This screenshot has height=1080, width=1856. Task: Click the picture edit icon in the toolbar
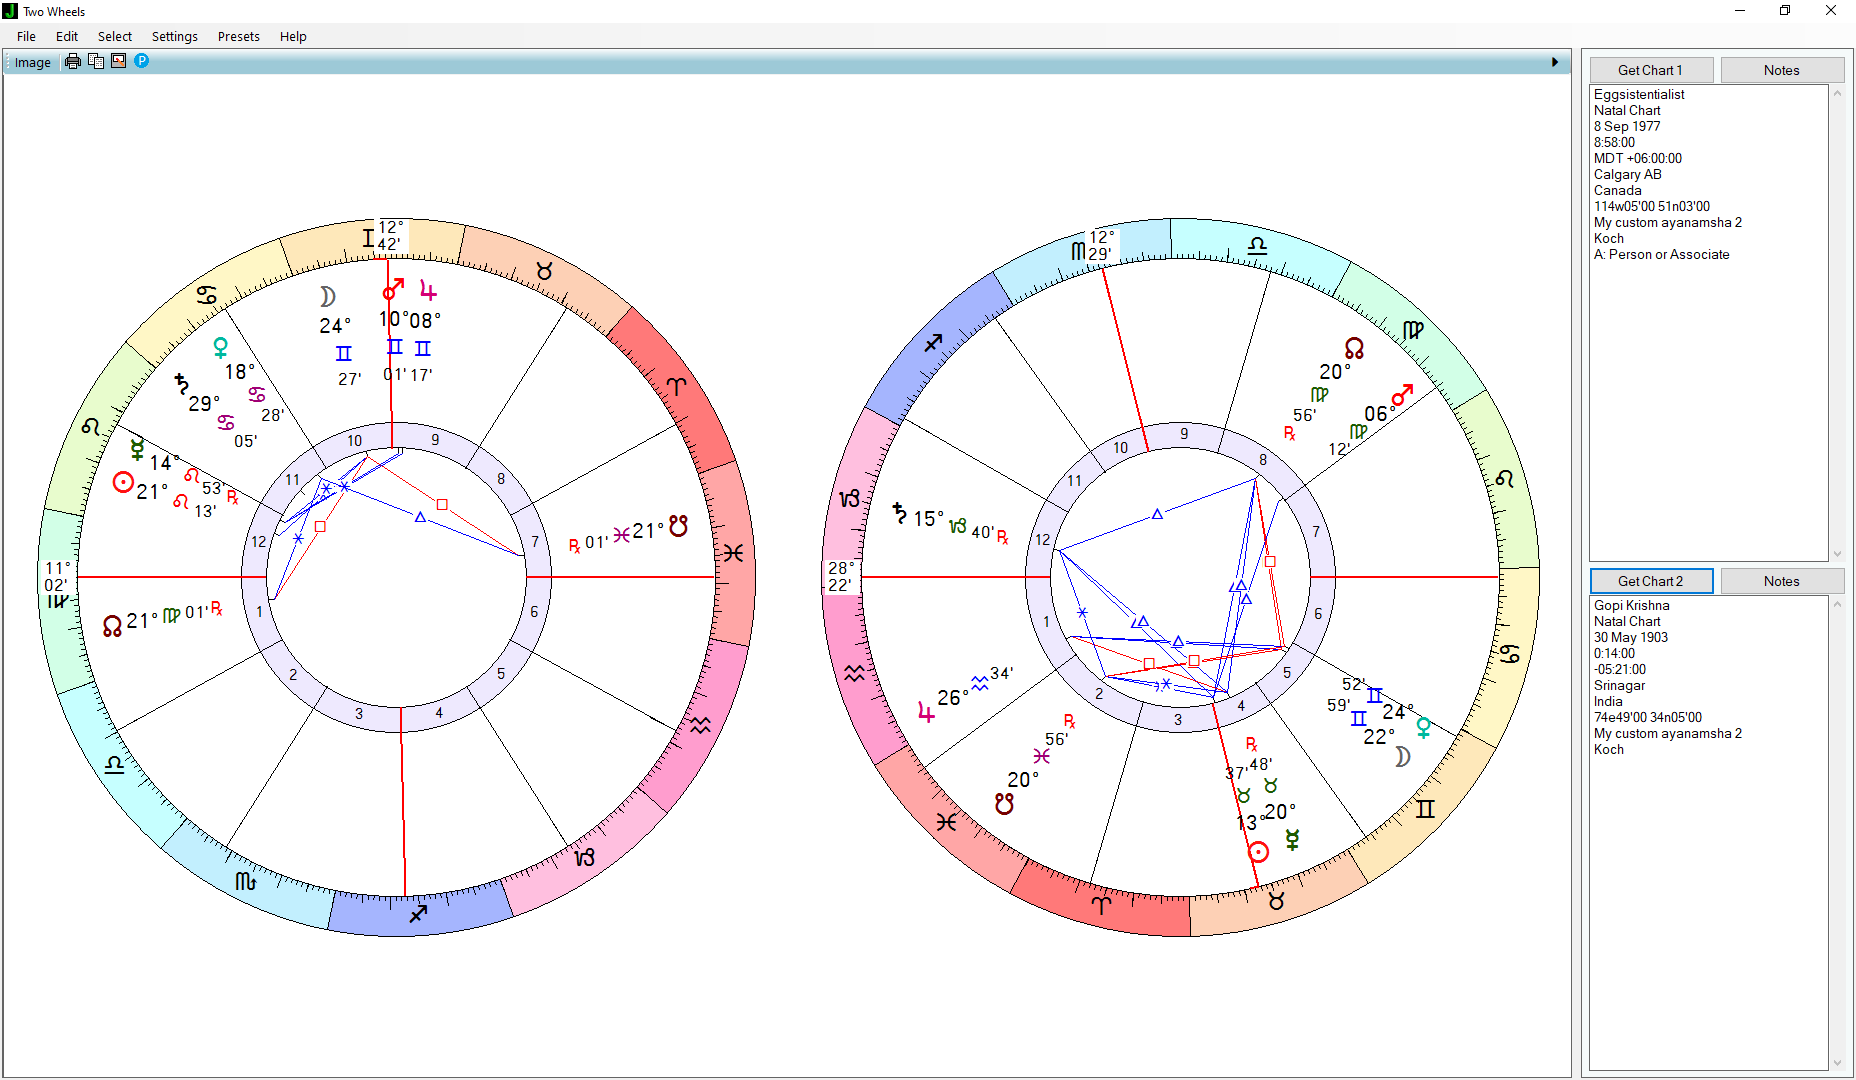point(119,62)
